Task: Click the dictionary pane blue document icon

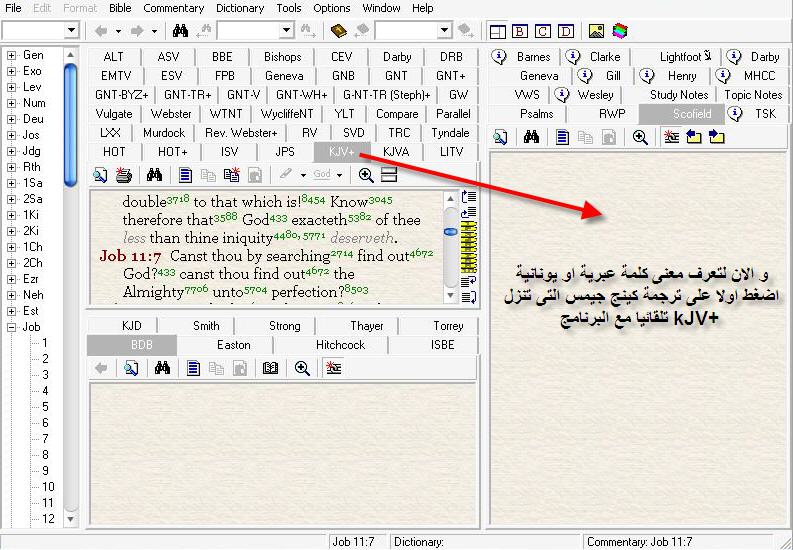Action: coord(193,368)
